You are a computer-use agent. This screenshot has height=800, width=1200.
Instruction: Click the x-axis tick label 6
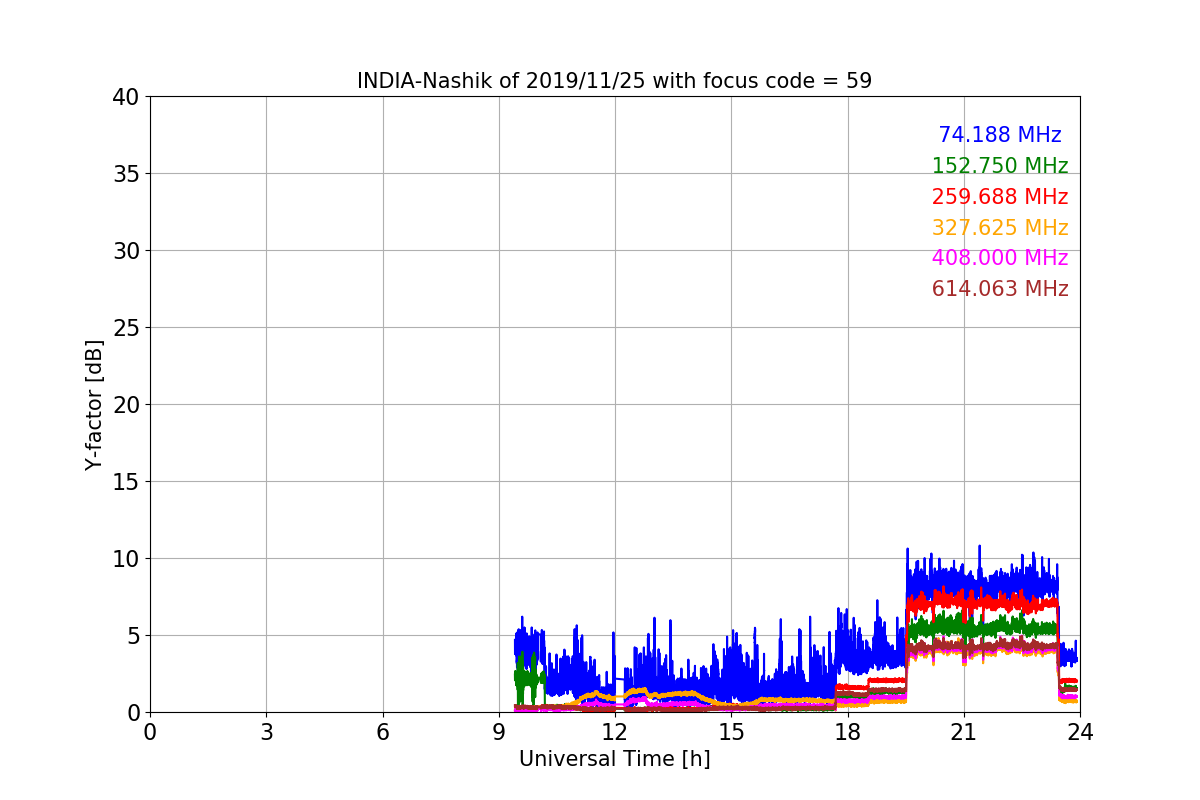[382, 732]
